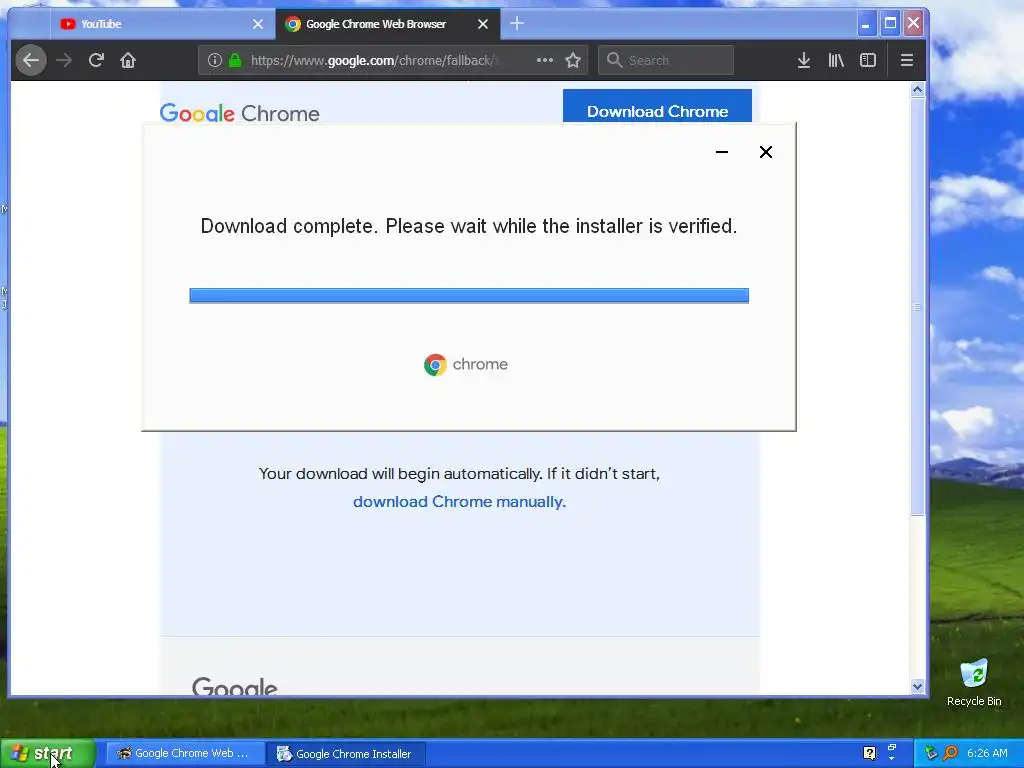Open the Firefox downloads arrow
1024x768 pixels.
pos(804,60)
